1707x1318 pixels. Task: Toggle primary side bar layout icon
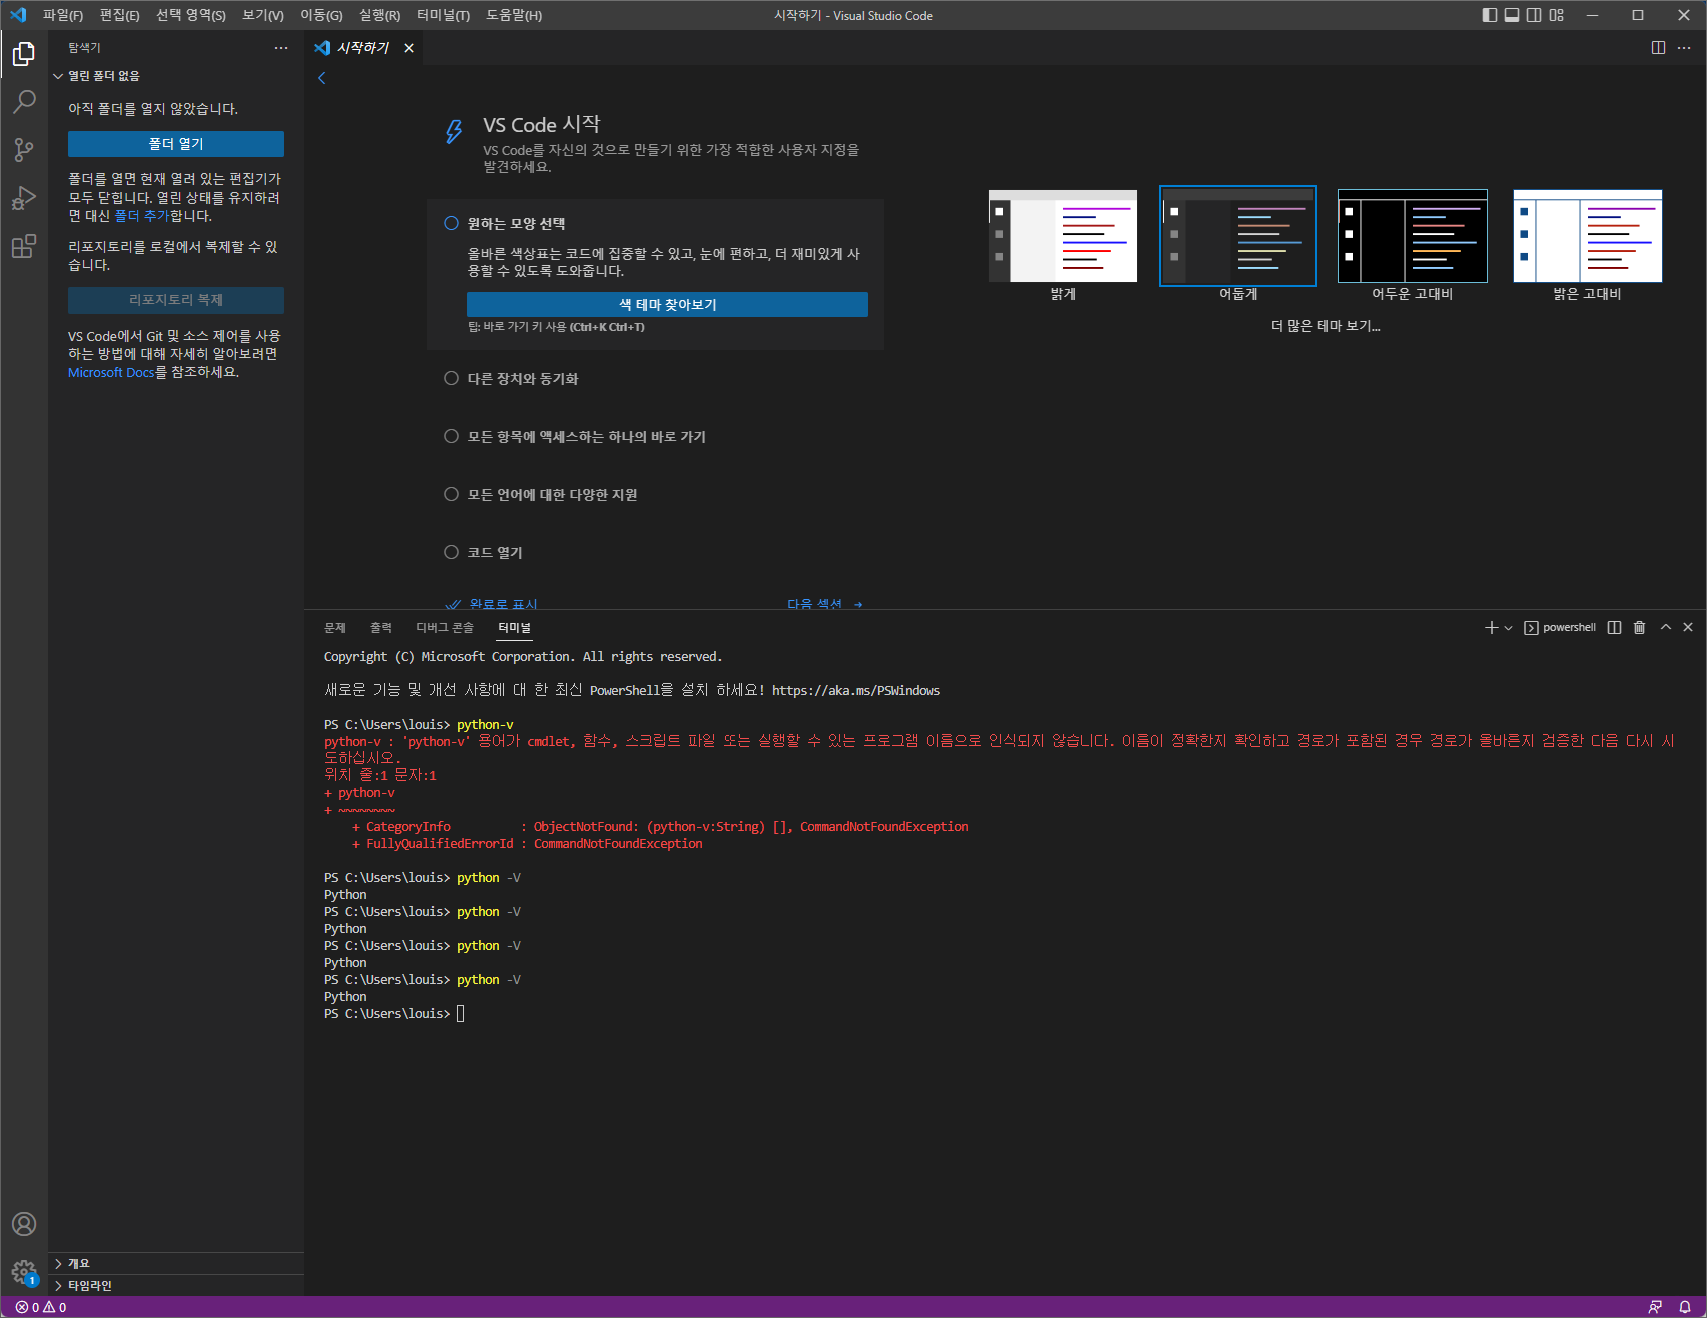1490,15
